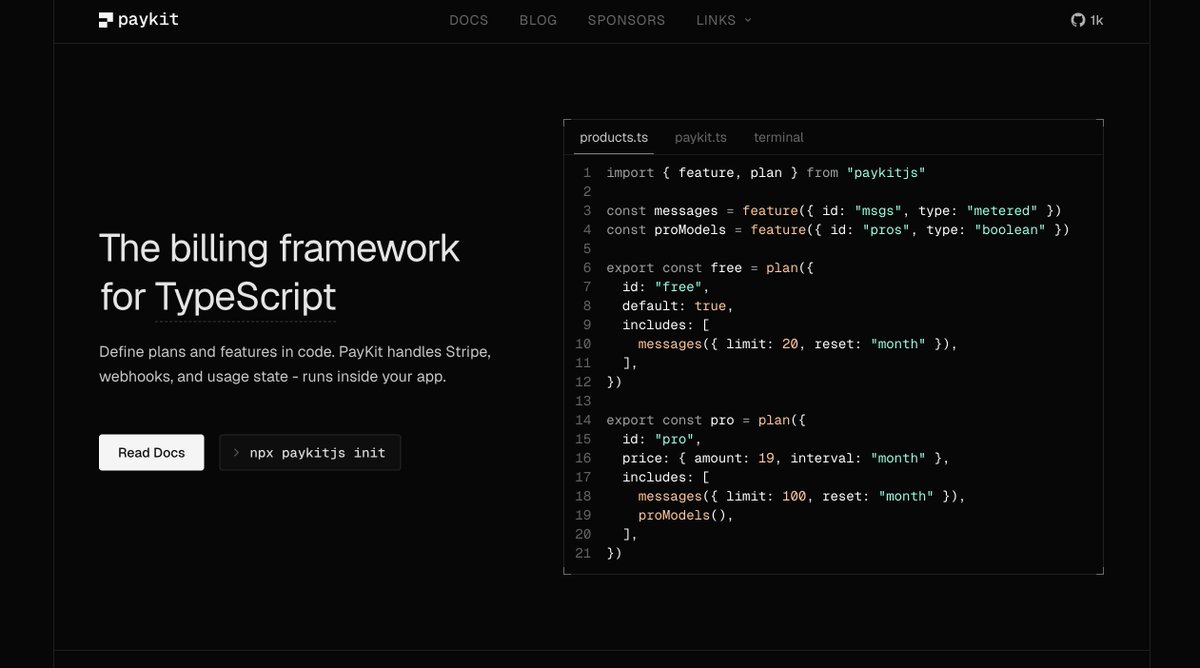
Task: Click the "default: true," code line
Action: pyautogui.click(x=677, y=305)
